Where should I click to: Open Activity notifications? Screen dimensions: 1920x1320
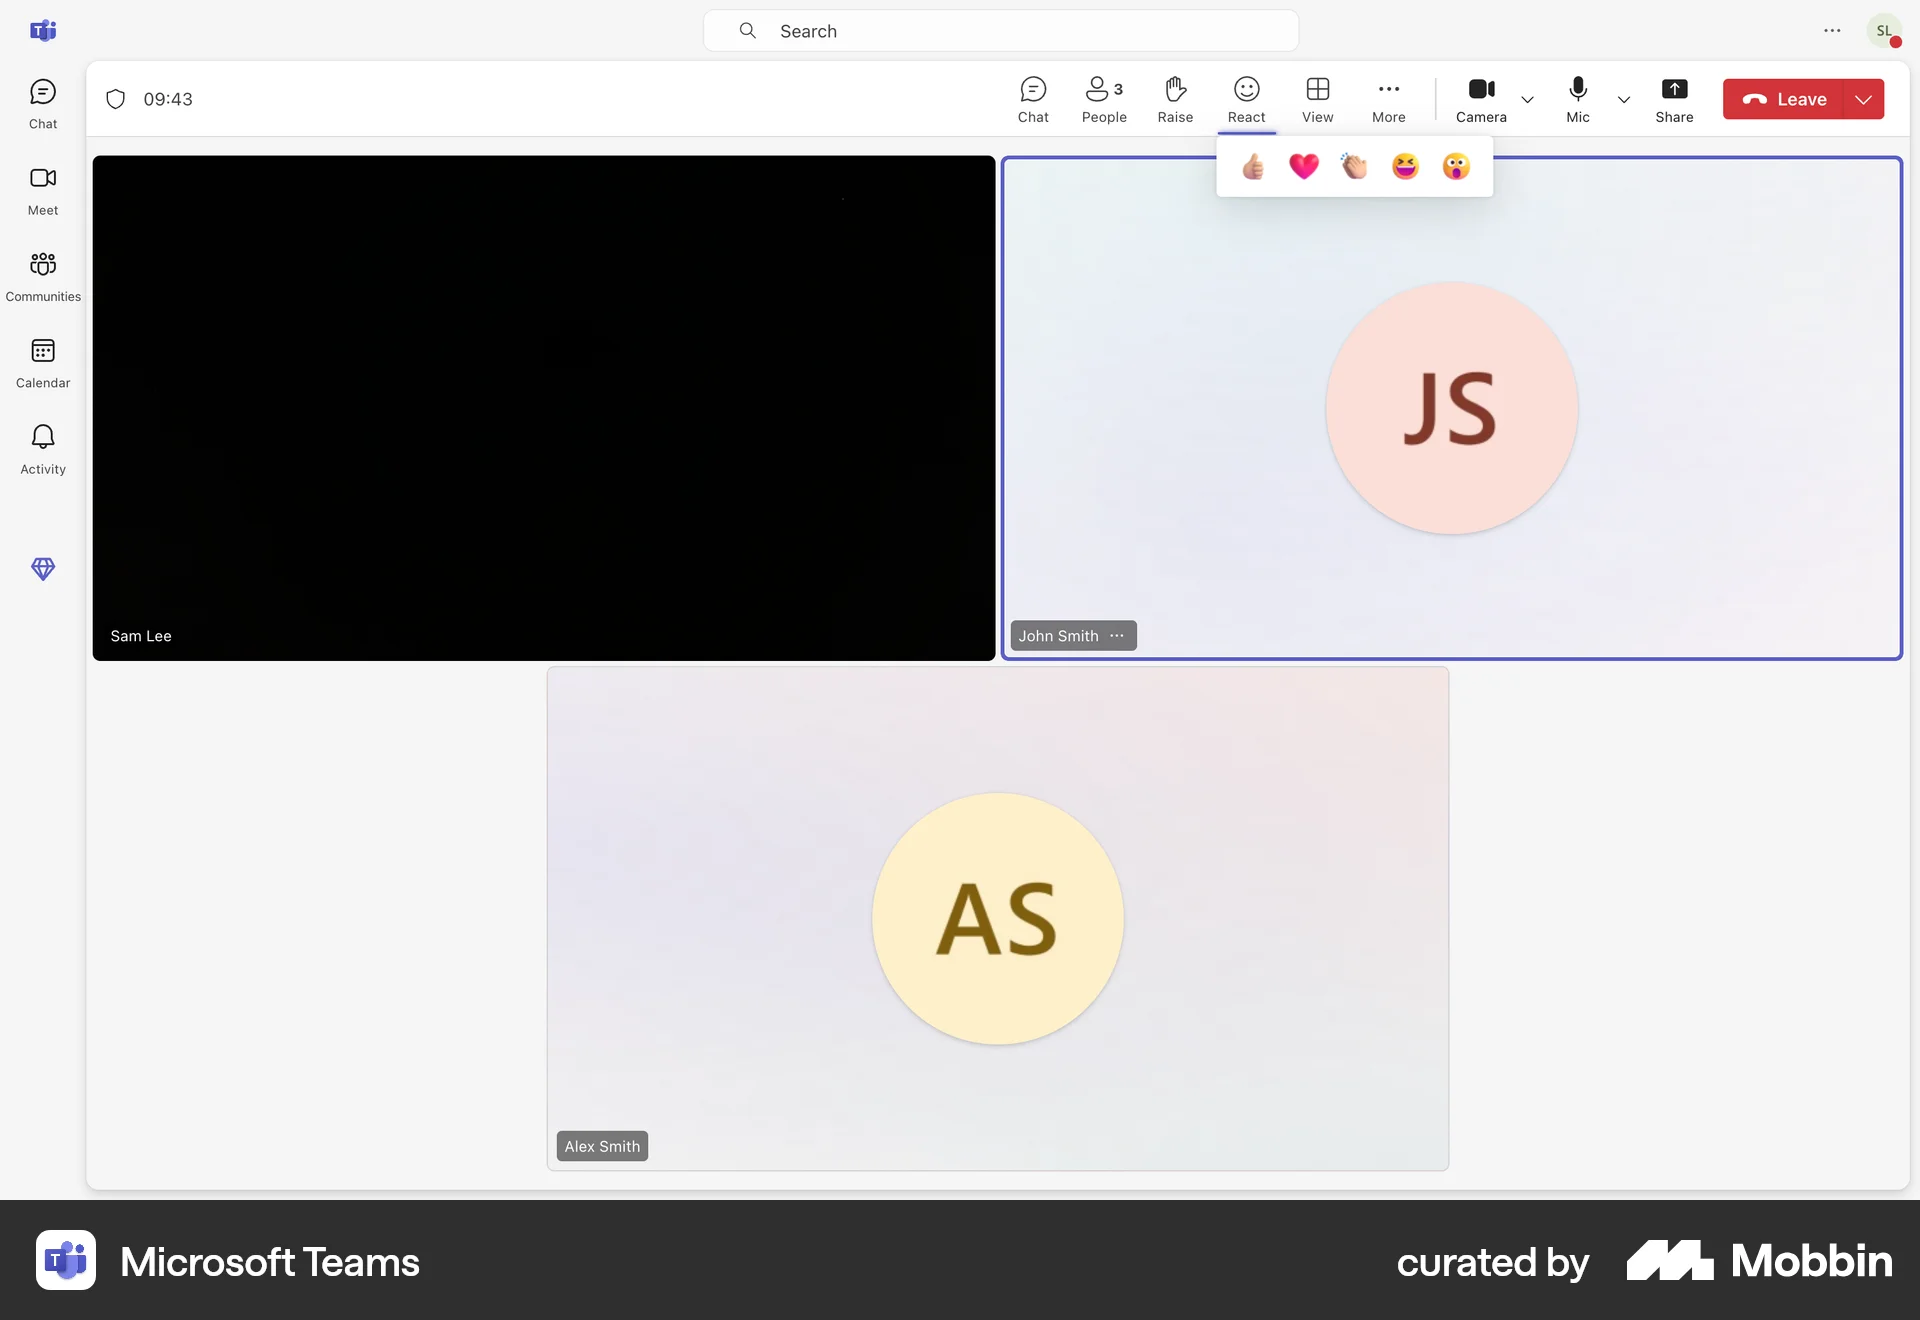click(42, 448)
